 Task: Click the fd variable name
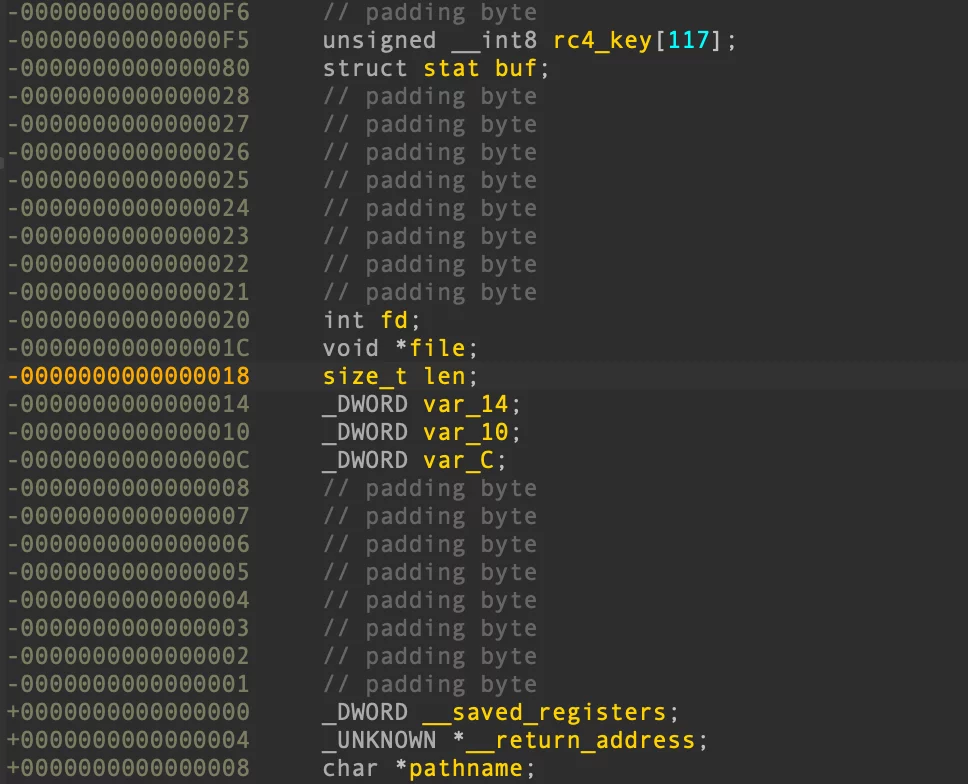pos(393,320)
